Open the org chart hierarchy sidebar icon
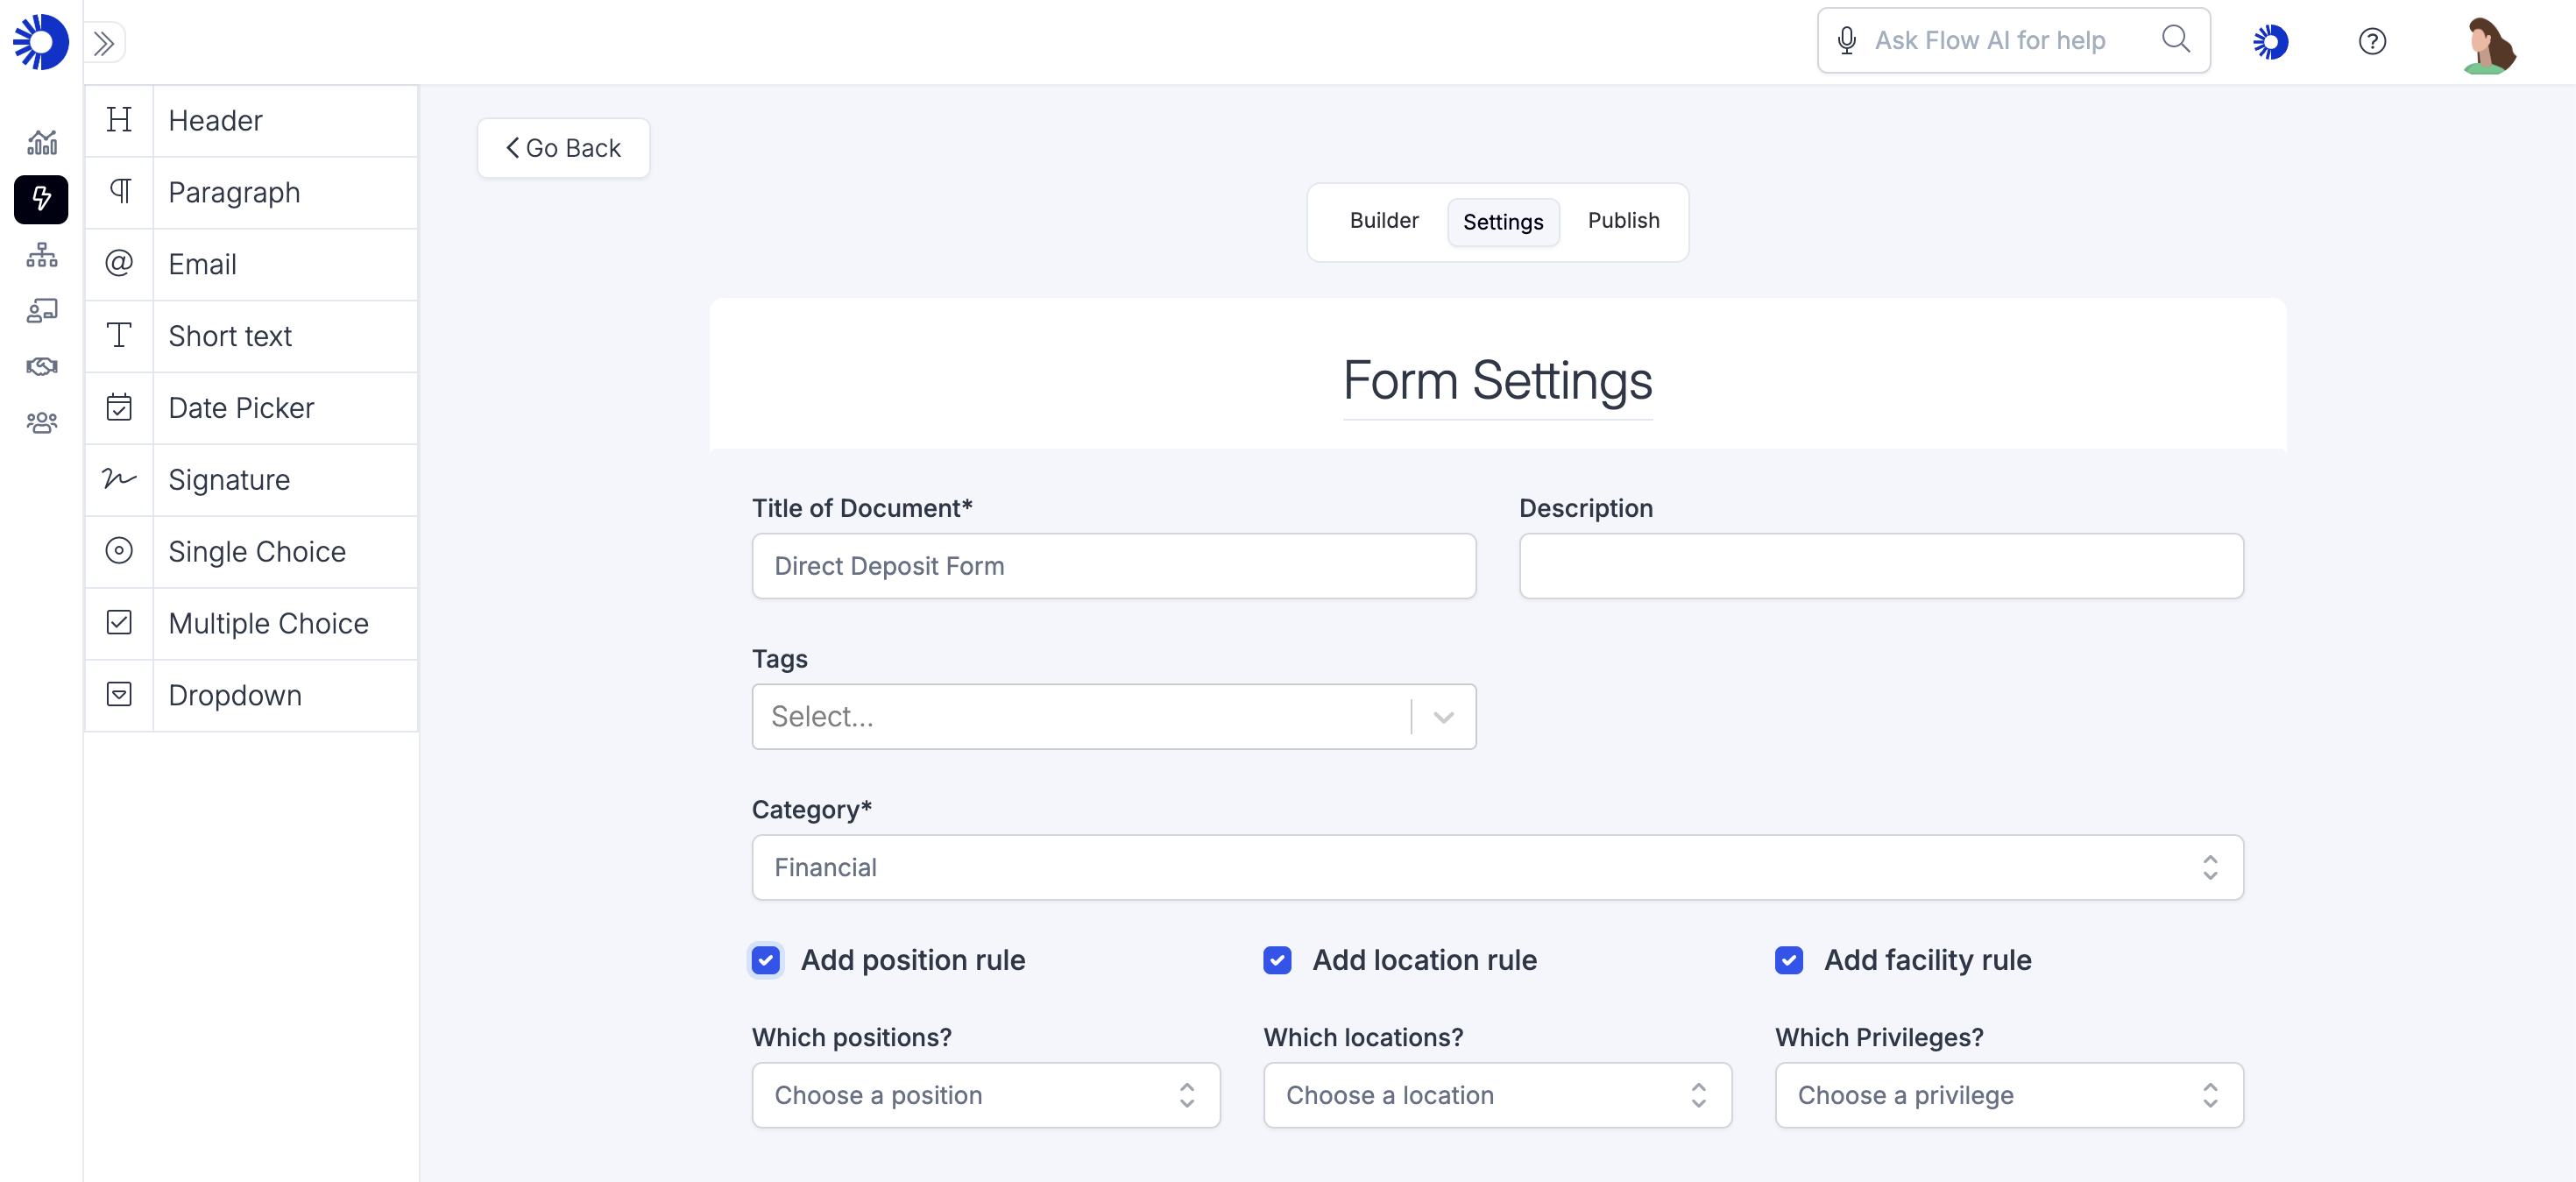 41,255
